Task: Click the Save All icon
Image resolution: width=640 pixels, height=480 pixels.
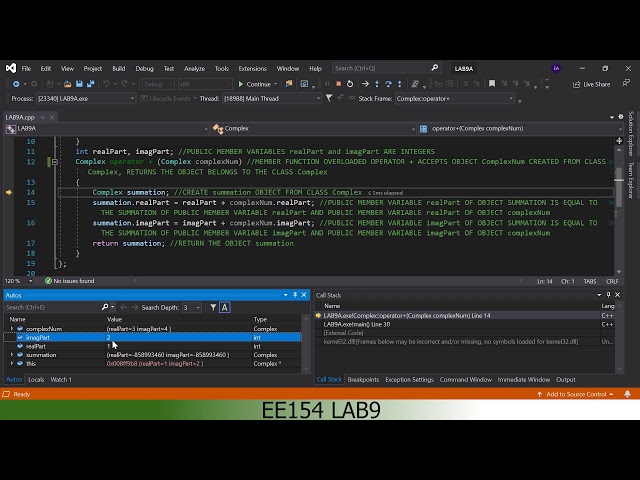Action: tap(90, 84)
